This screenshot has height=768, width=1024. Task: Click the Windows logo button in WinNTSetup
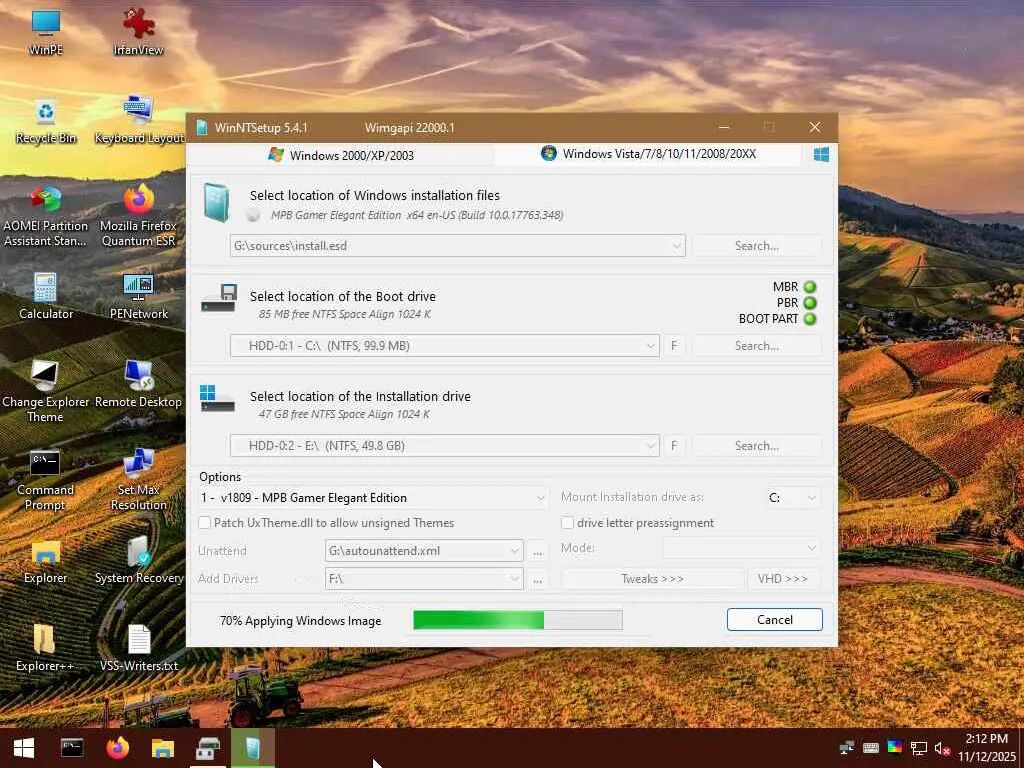(x=822, y=154)
